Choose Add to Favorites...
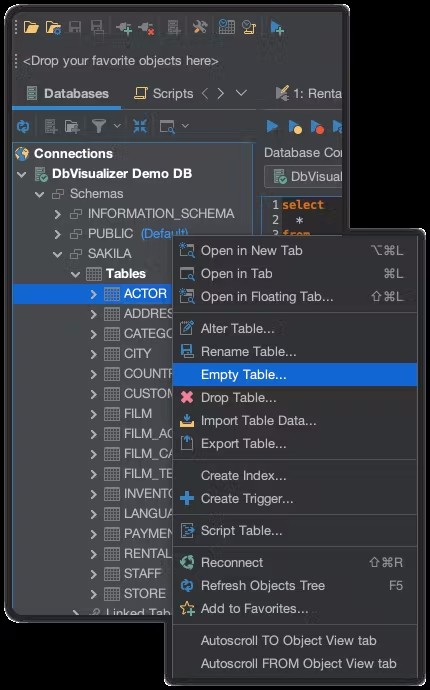 (294, 609)
